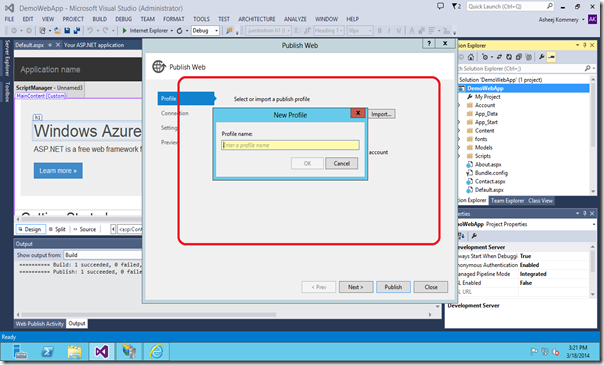Open File Explorer from the taskbar
Viewport: 604px width, 365px height.
click(75, 352)
